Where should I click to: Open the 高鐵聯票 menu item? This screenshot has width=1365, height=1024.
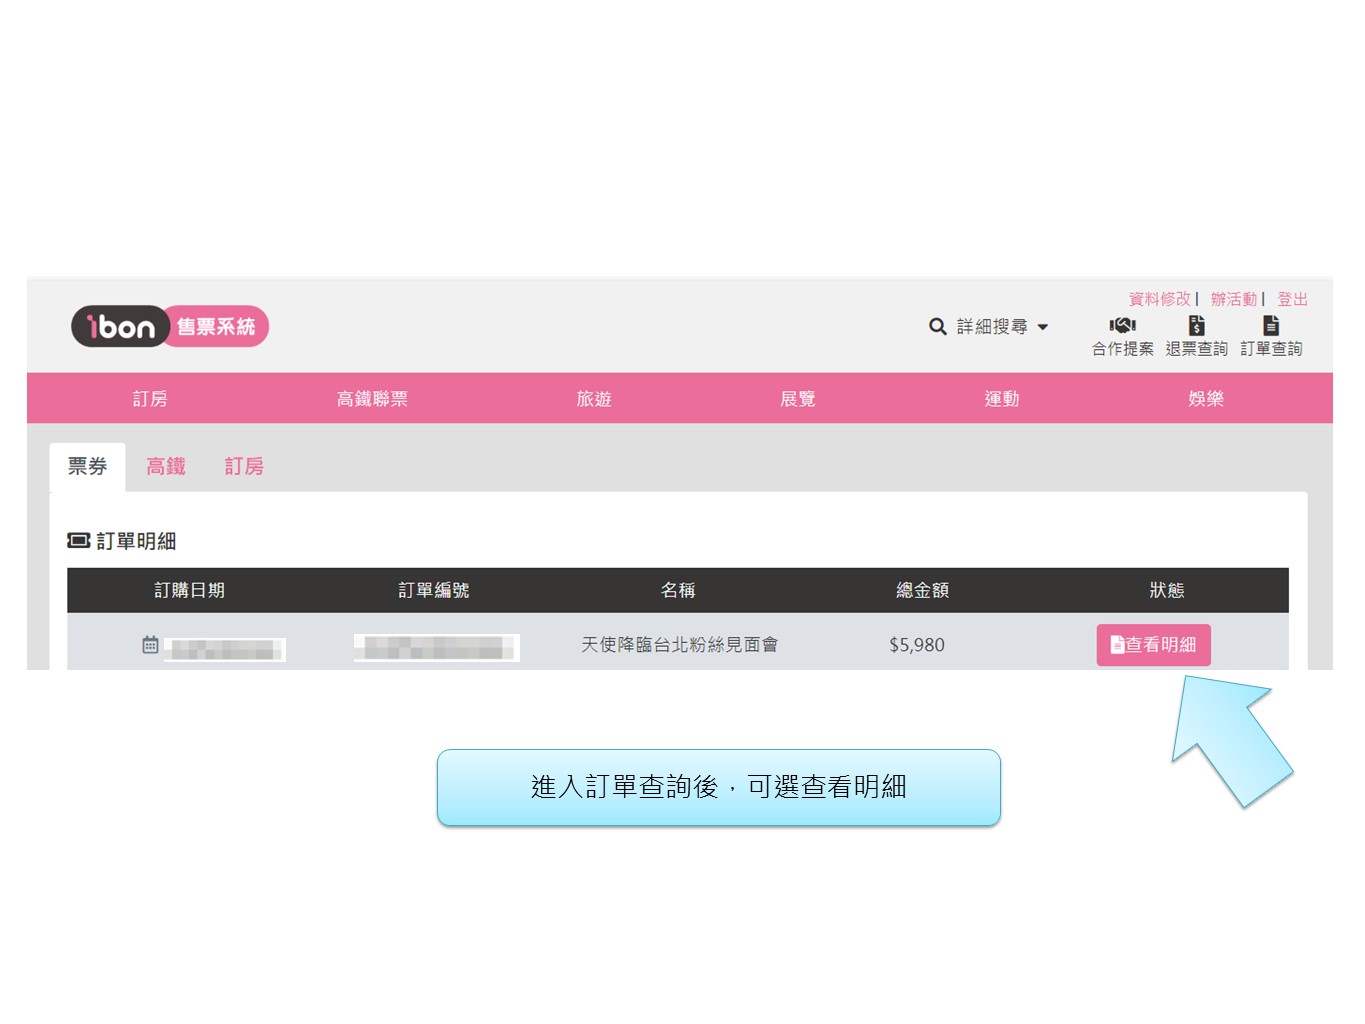click(372, 399)
